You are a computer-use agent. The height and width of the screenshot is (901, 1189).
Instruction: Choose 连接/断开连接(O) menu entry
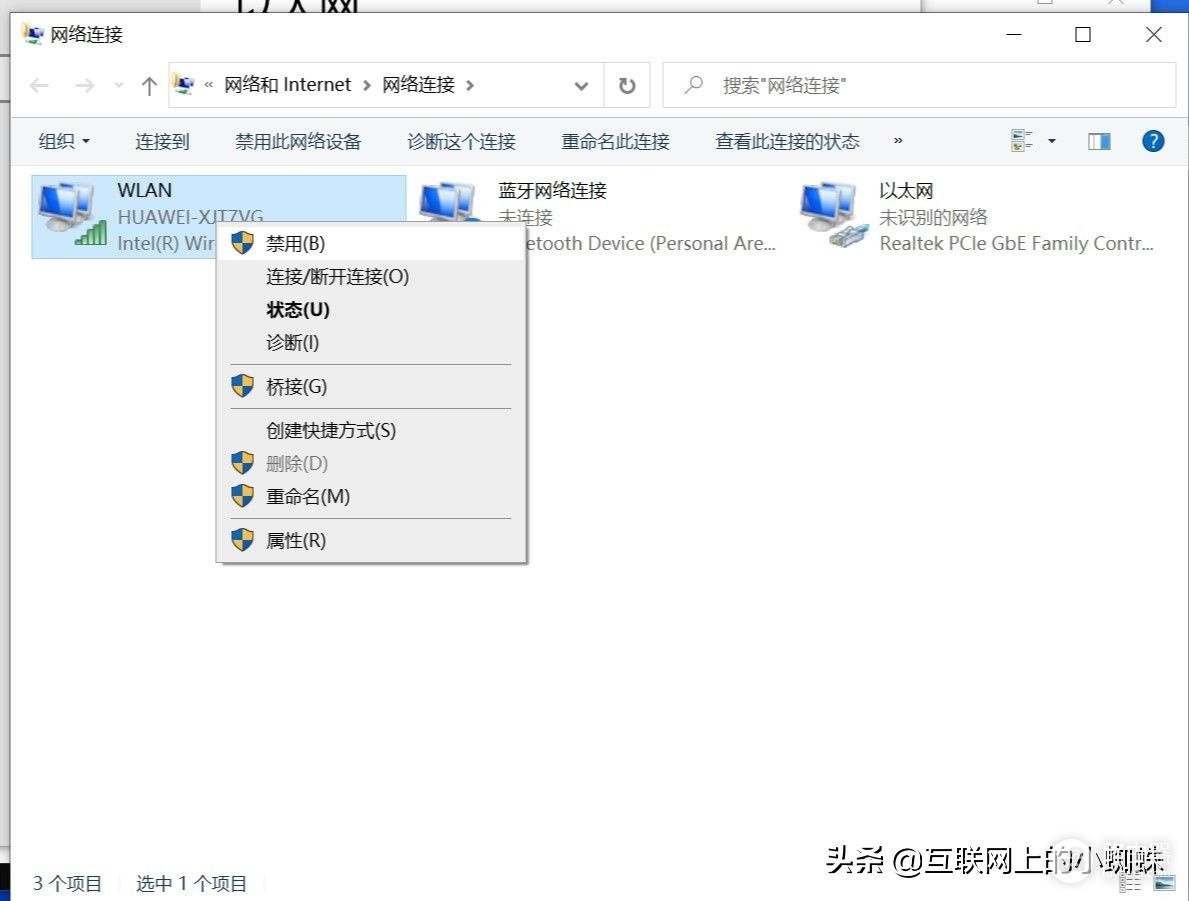coord(371,277)
